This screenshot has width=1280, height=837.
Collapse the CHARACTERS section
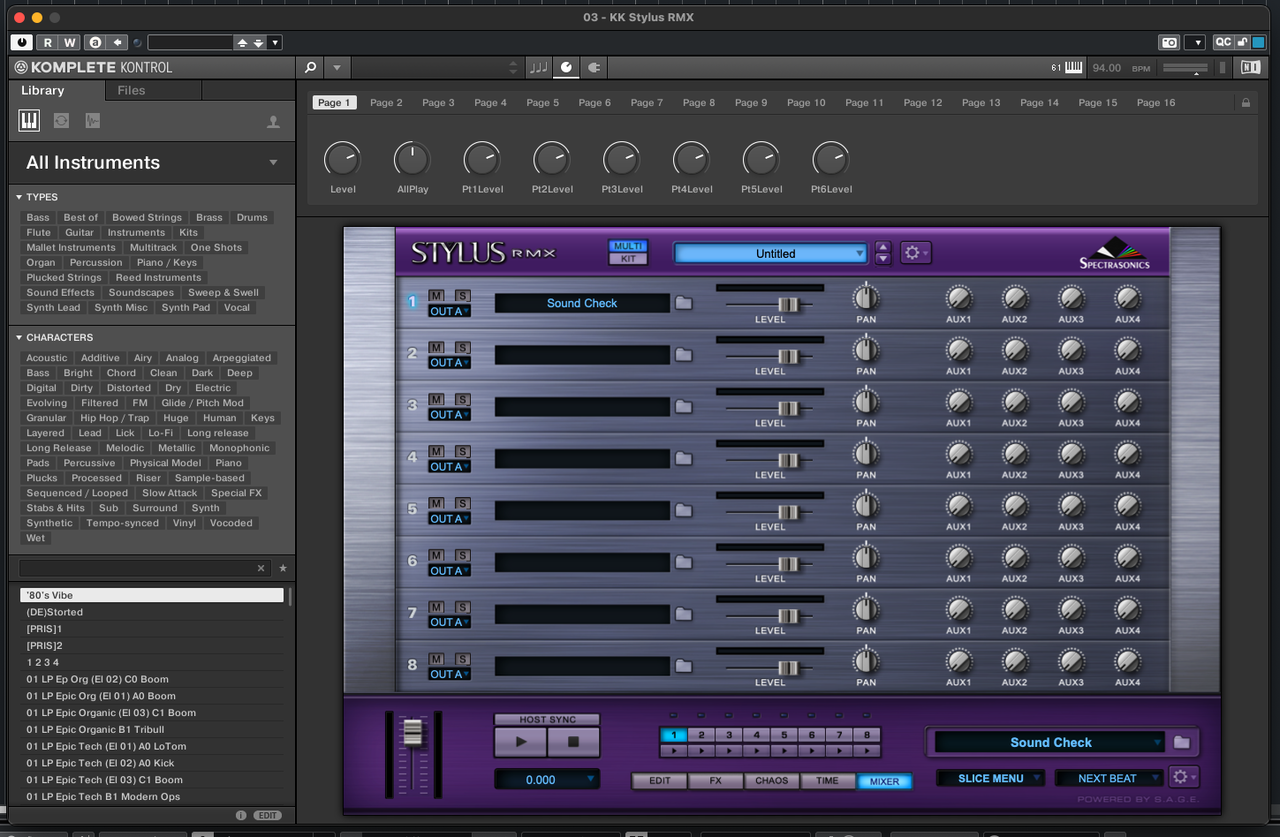coord(19,337)
